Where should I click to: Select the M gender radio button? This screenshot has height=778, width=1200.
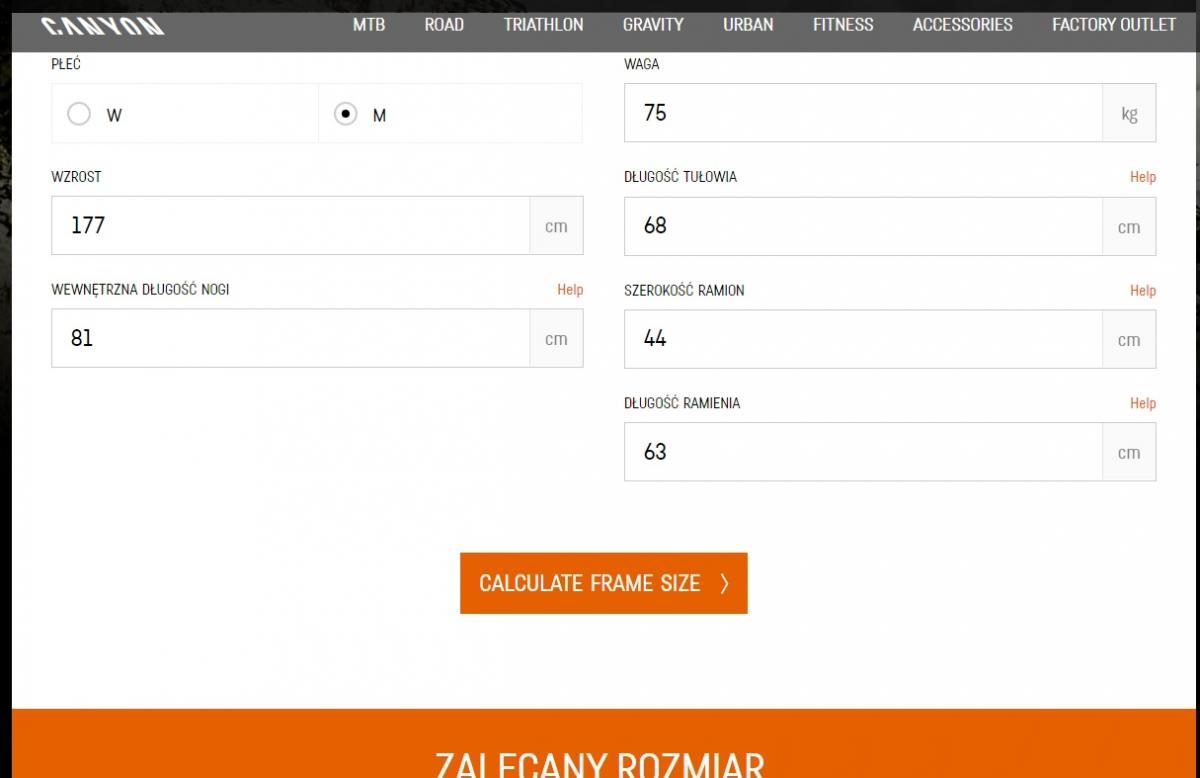tap(346, 114)
